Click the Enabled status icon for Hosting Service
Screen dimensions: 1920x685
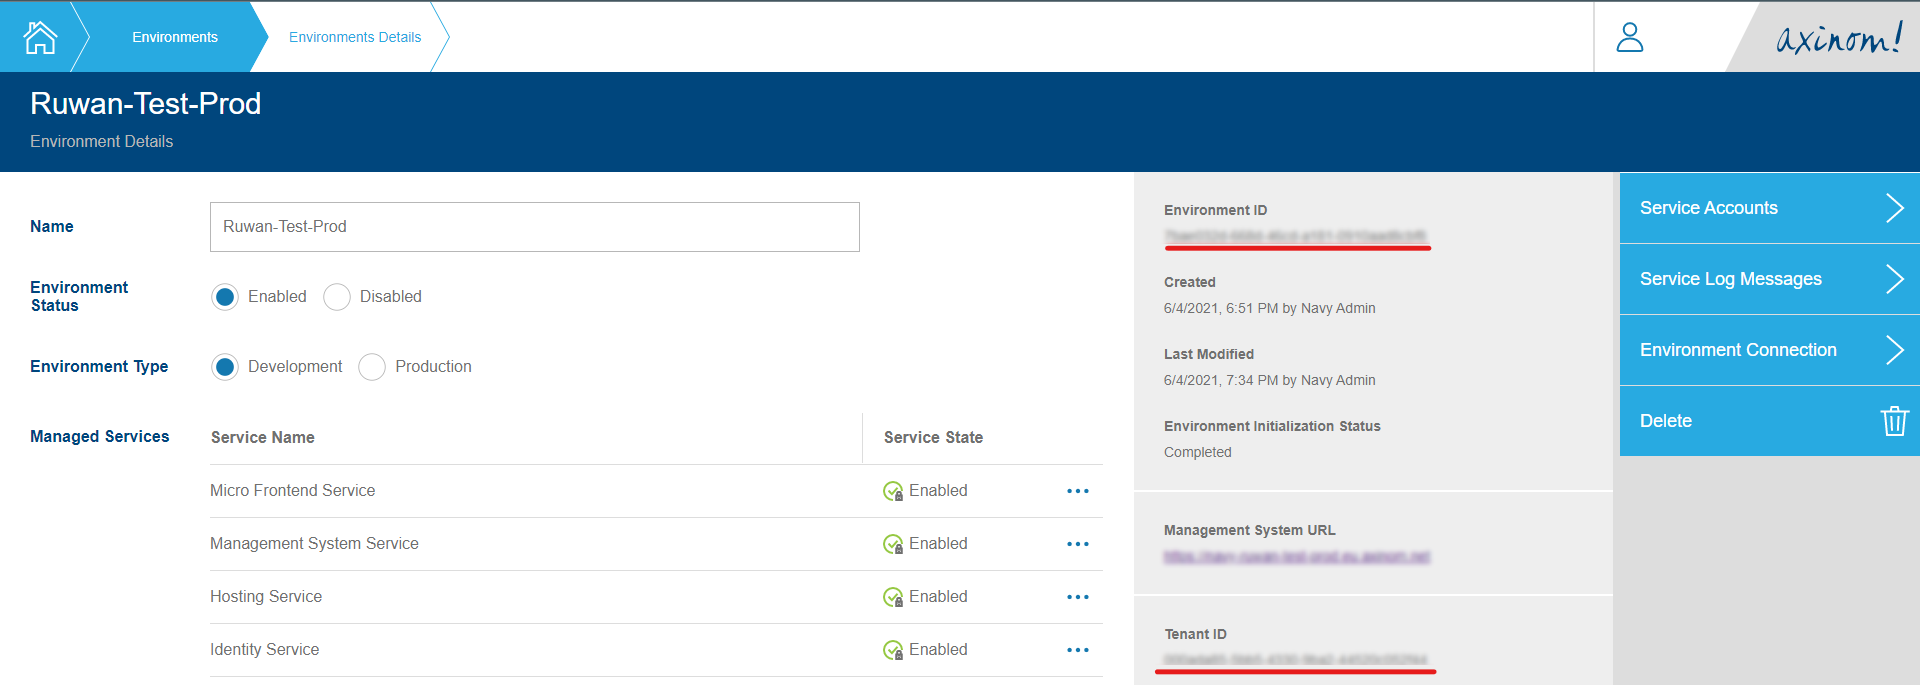click(x=893, y=597)
